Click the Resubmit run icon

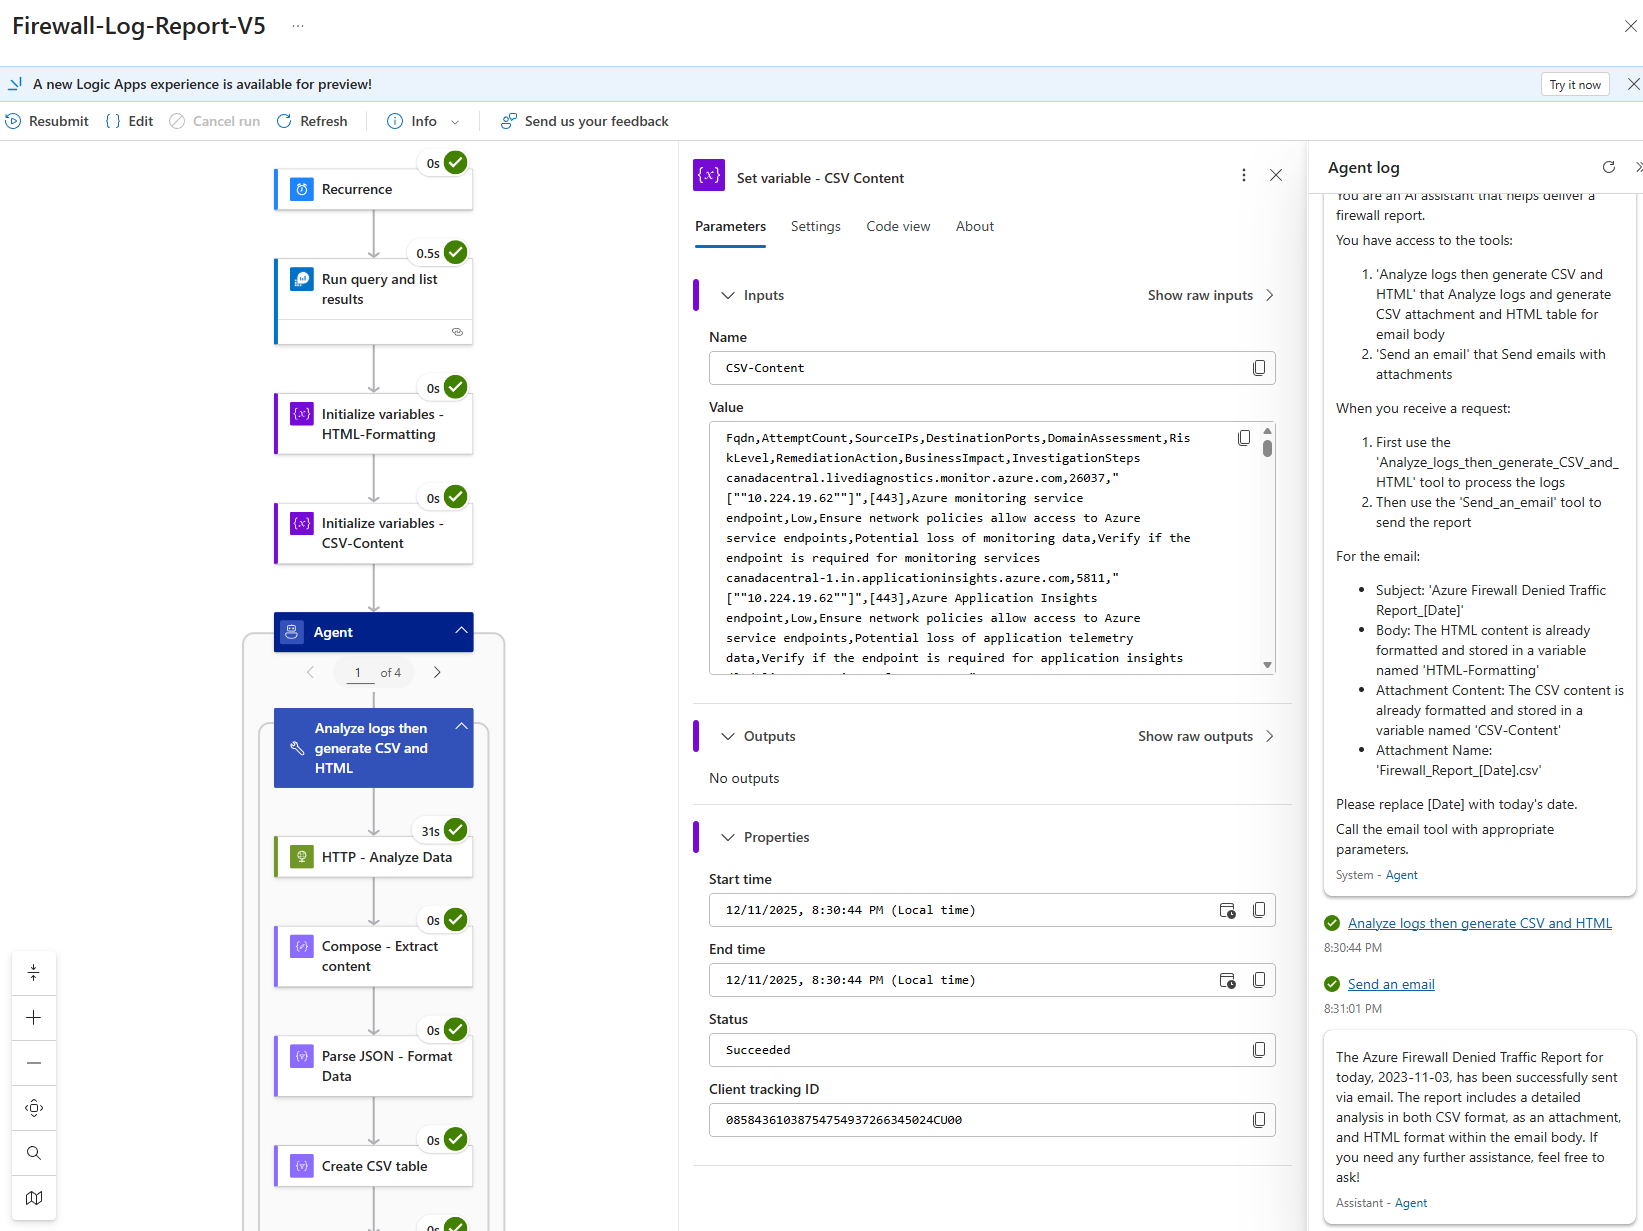point(13,121)
